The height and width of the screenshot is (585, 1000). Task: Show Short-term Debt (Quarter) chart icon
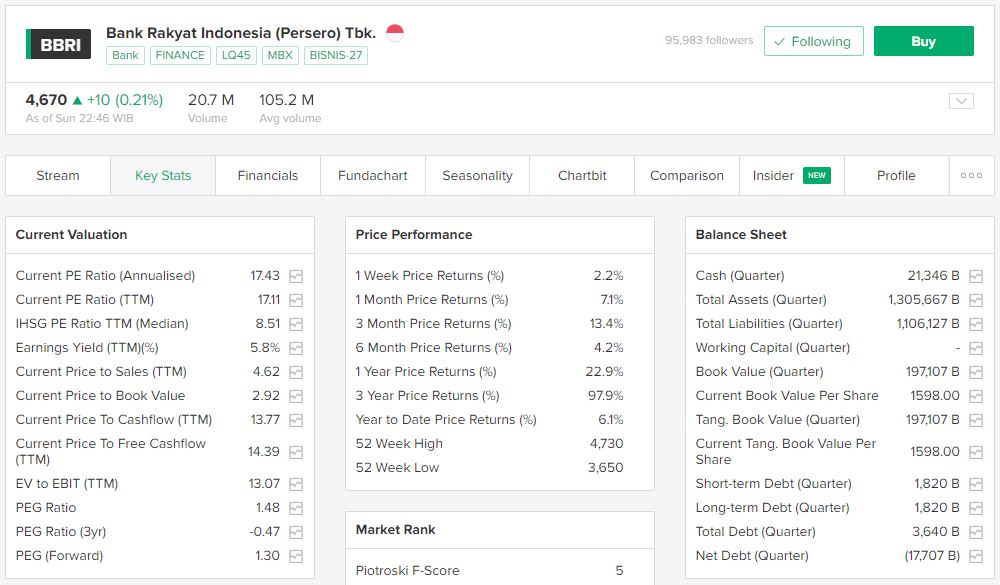pyautogui.click(x=976, y=484)
